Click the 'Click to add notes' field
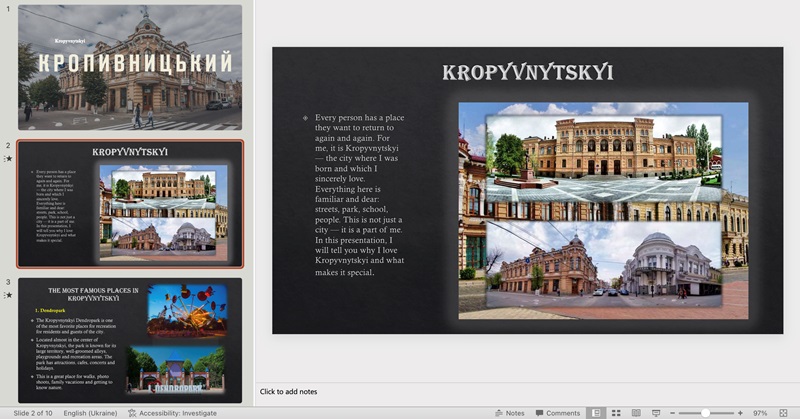Viewport: 800px width, 419px height. [x=290, y=392]
